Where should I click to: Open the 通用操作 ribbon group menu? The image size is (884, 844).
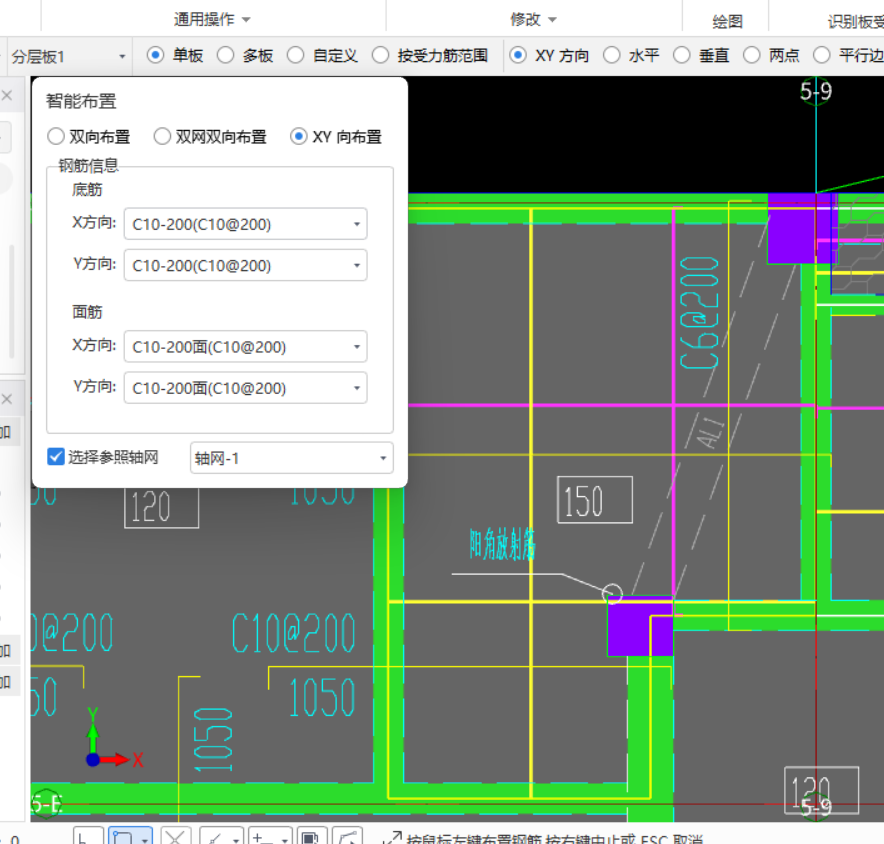[x=212, y=20]
